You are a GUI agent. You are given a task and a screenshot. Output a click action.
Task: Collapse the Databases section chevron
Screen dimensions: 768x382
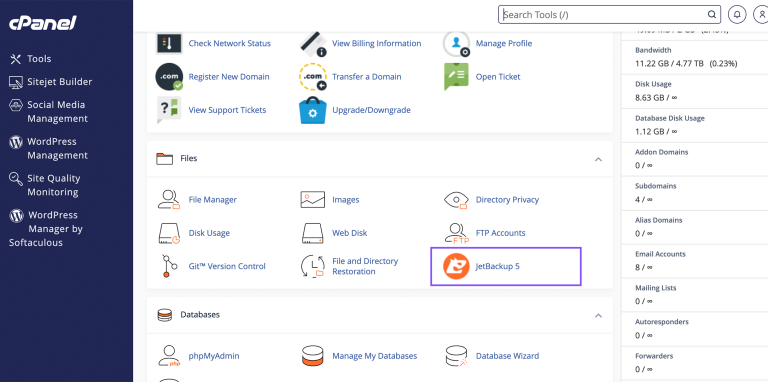pyautogui.click(x=598, y=315)
